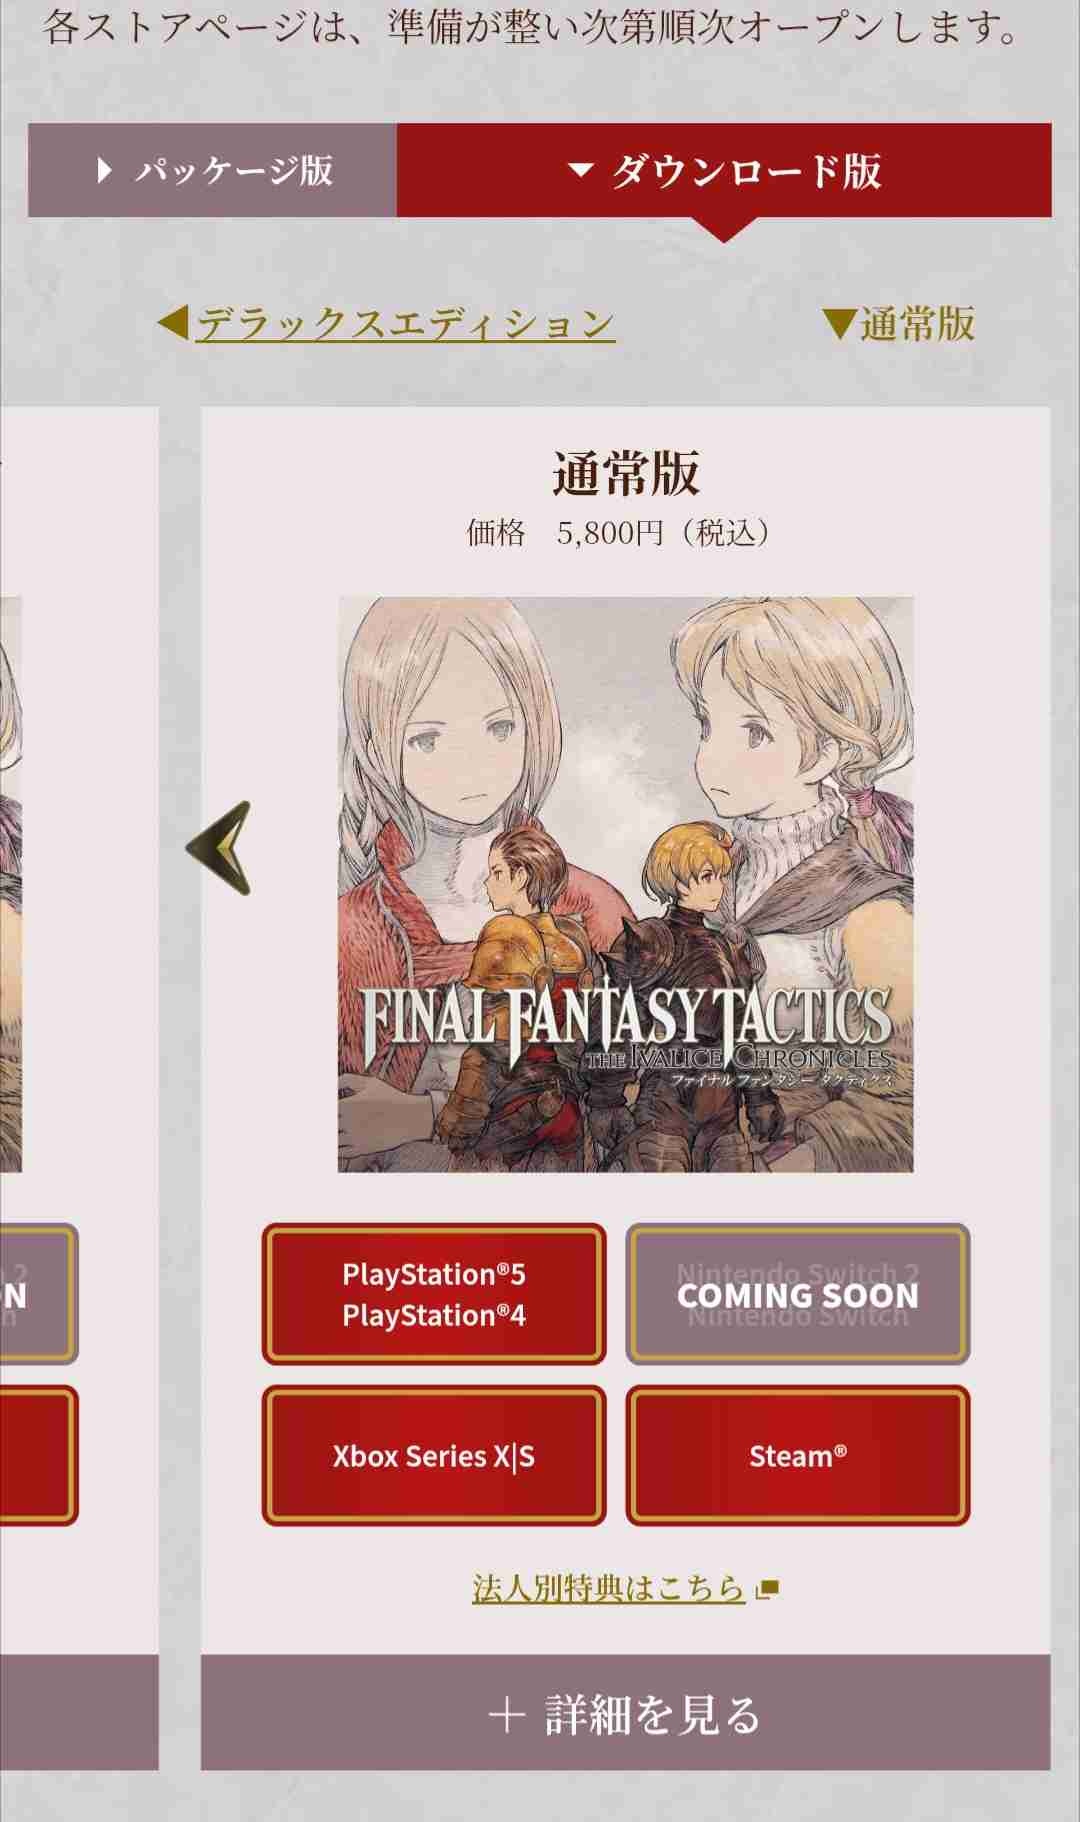1080x1822 pixels.
Task: Click the plus icon beside 詳細を見る
Action: point(507,1715)
